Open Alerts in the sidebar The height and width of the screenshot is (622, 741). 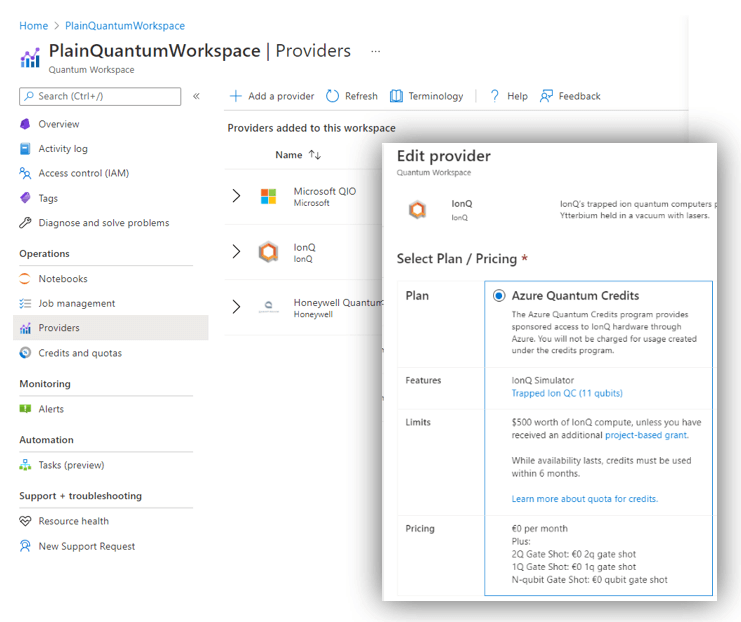point(51,409)
